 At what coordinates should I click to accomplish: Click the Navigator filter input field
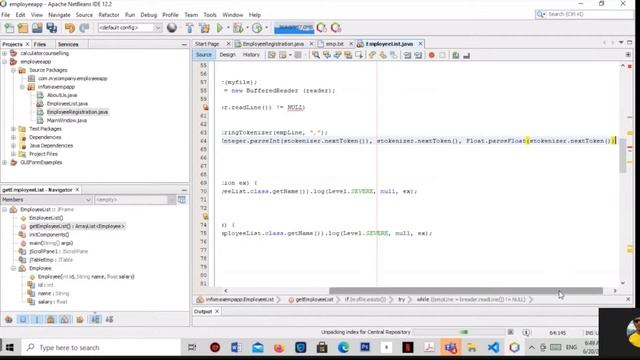coord(135,200)
